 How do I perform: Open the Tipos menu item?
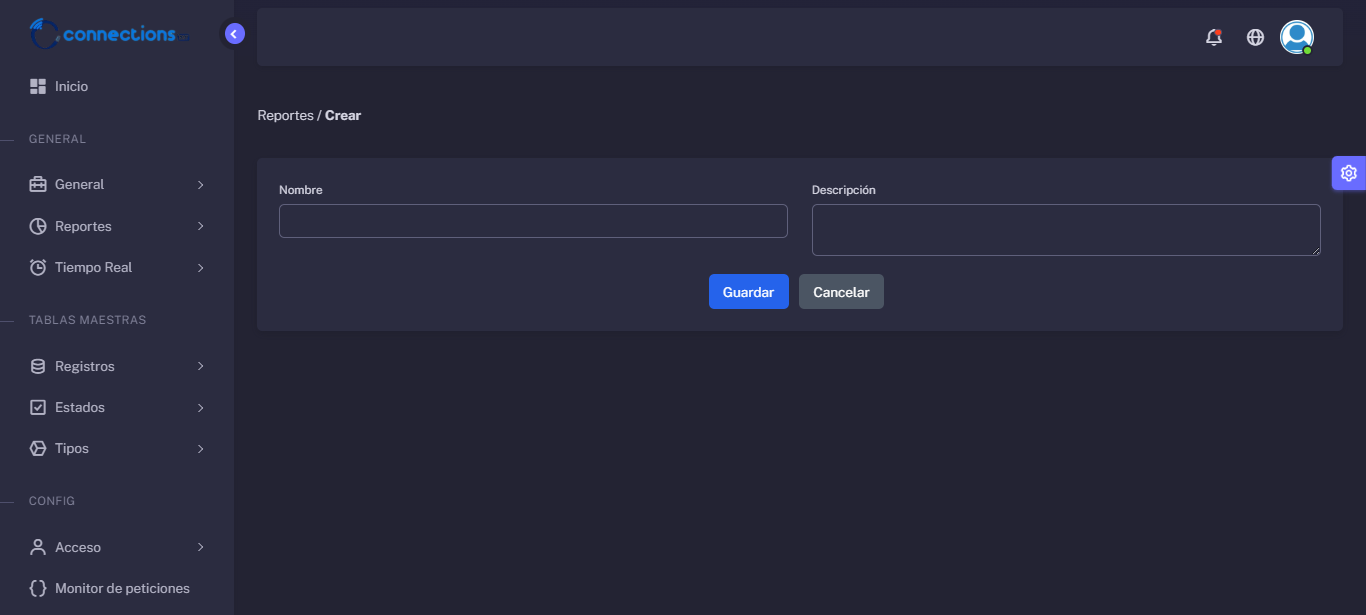[117, 449]
